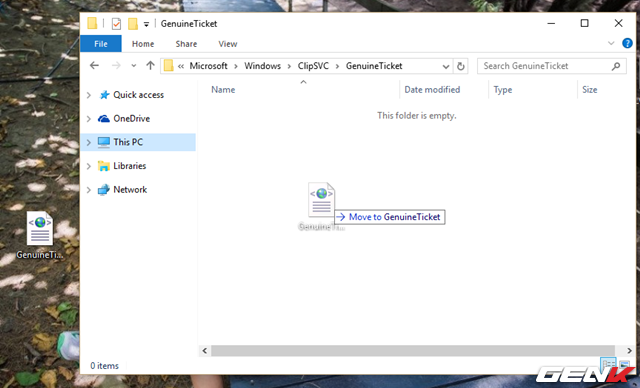The width and height of the screenshot is (640, 388).
Task: Navigate to ClipSVC in the address bar
Action: point(313,66)
